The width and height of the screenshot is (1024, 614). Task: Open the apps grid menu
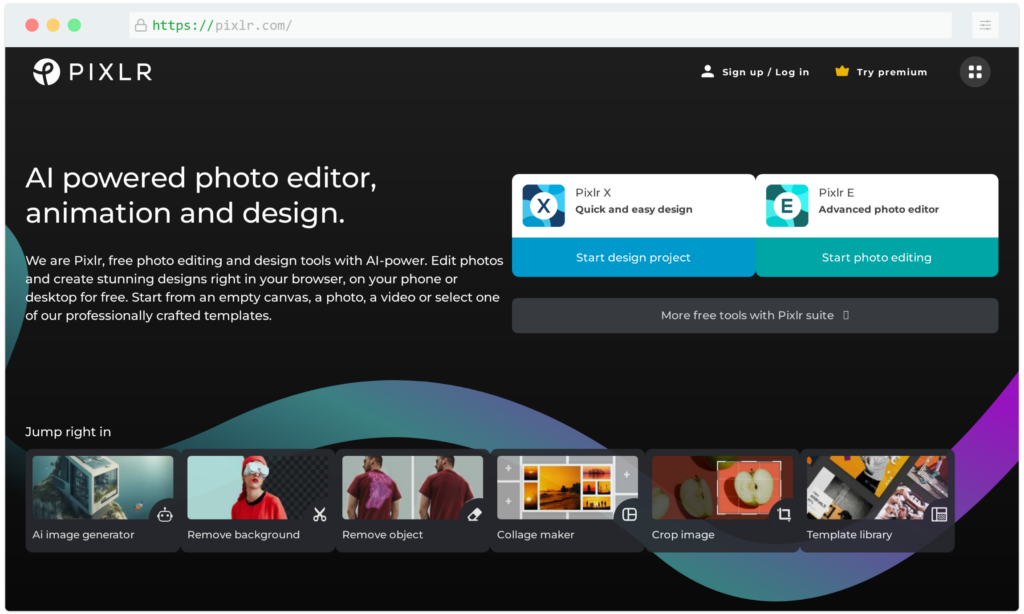(974, 72)
